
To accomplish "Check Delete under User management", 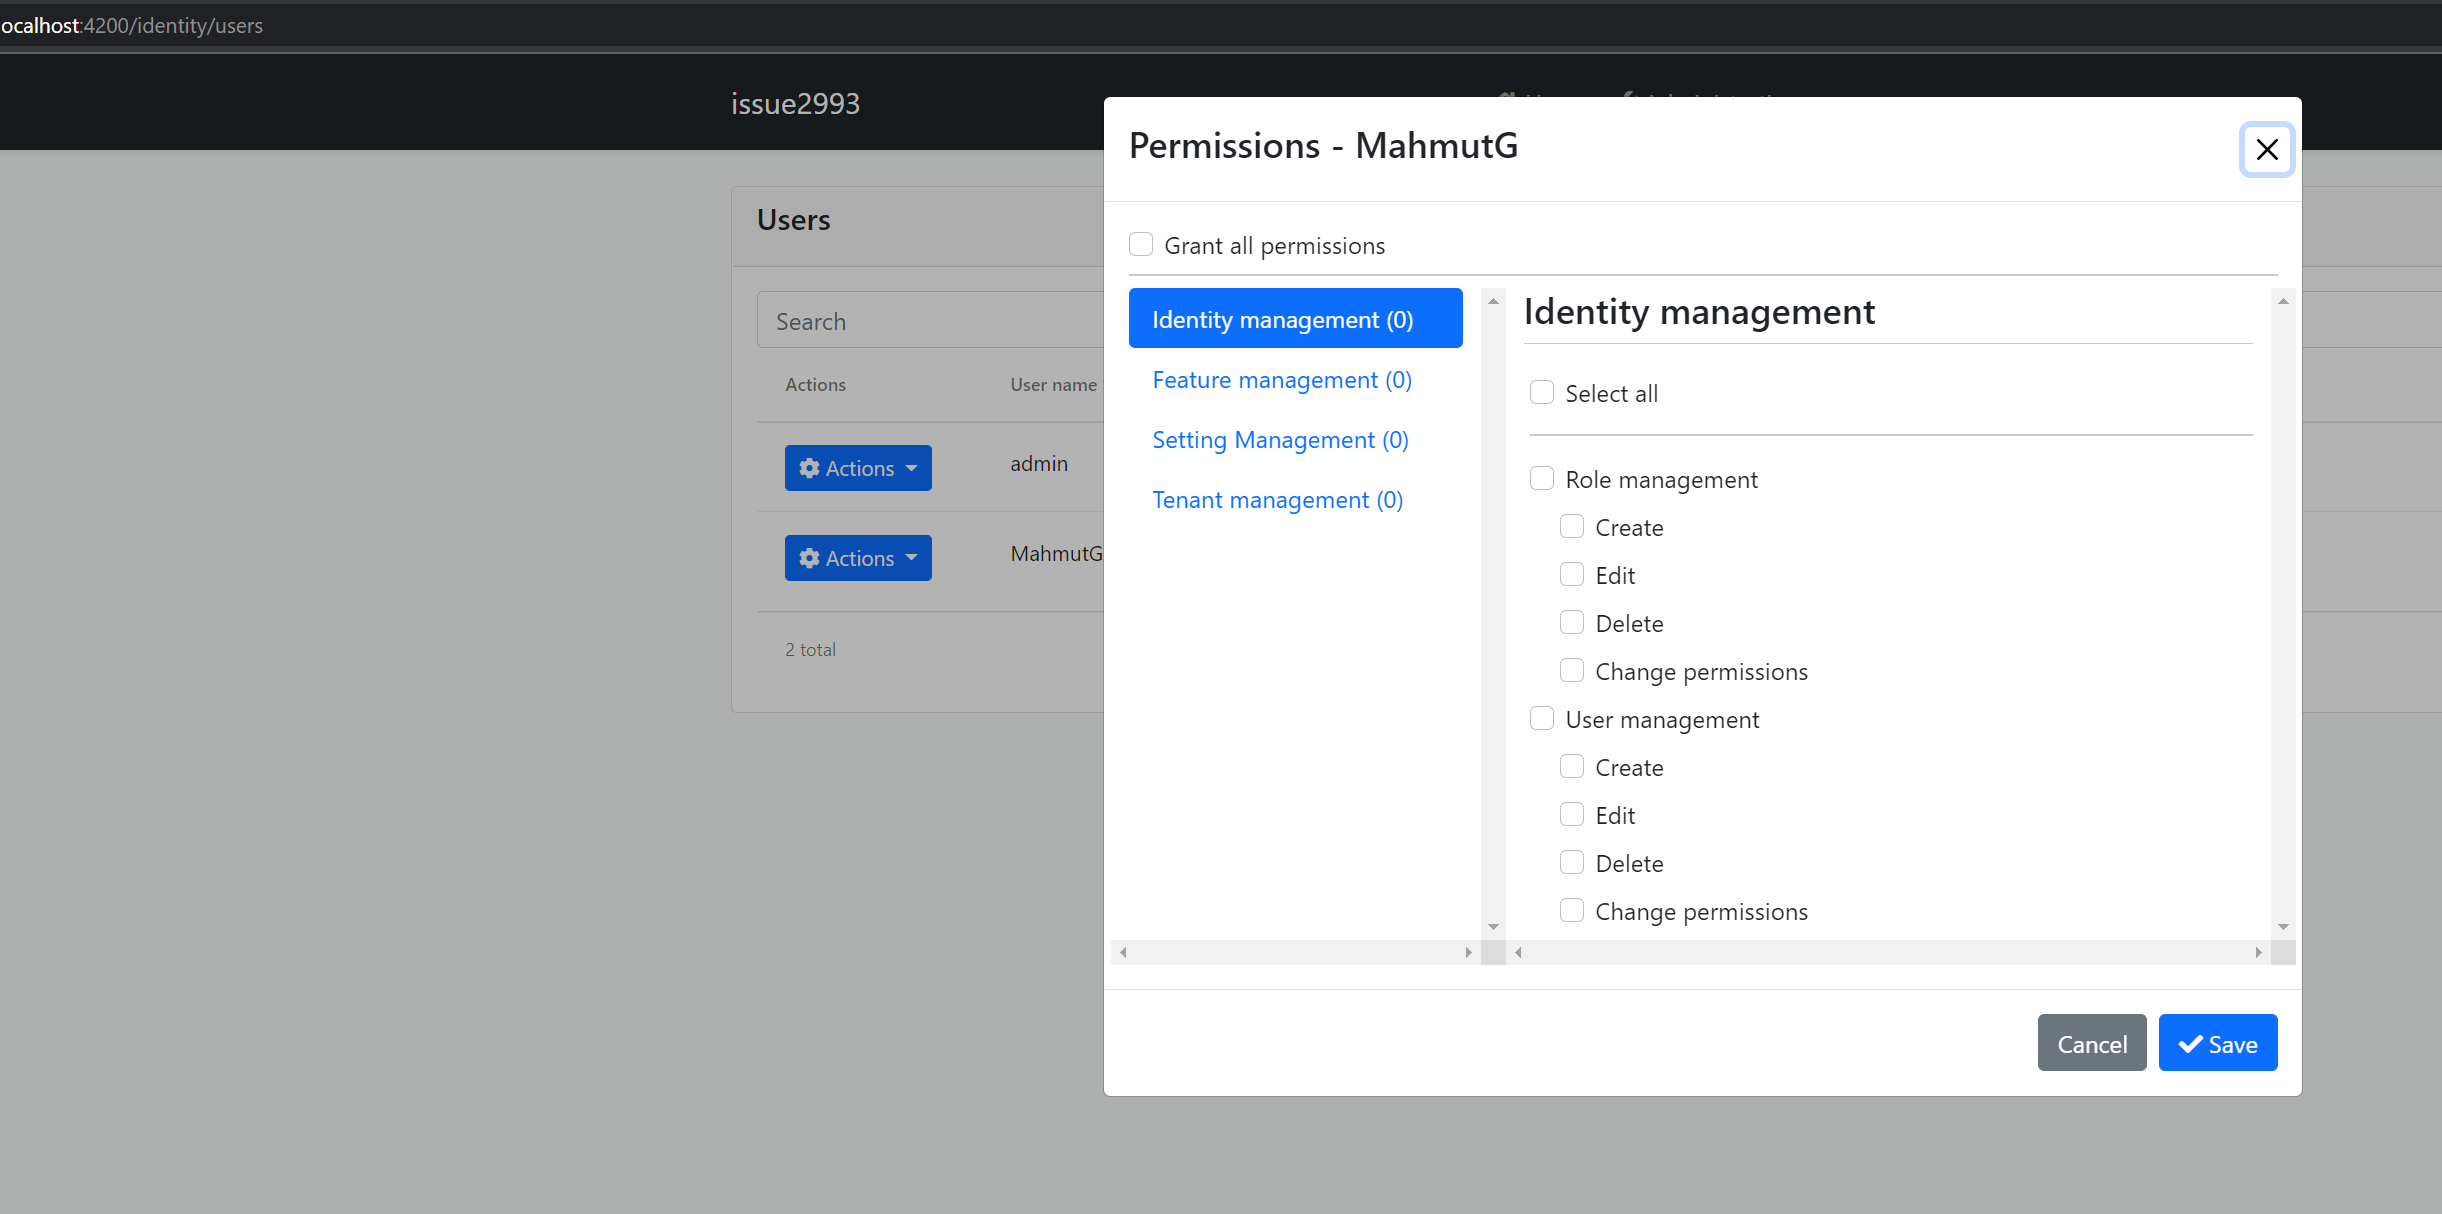I will click(1572, 861).
